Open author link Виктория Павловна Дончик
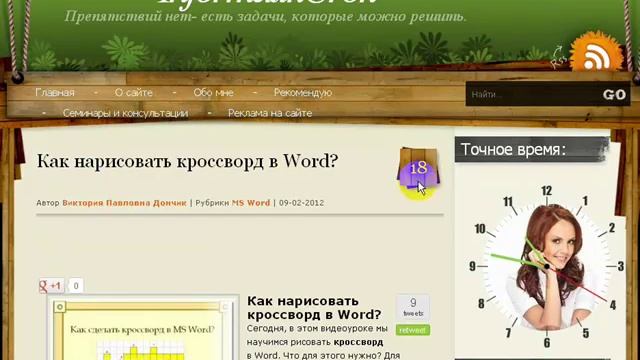Image resolution: width=640 pixels, height=360 pixels. tap(124, 203)
